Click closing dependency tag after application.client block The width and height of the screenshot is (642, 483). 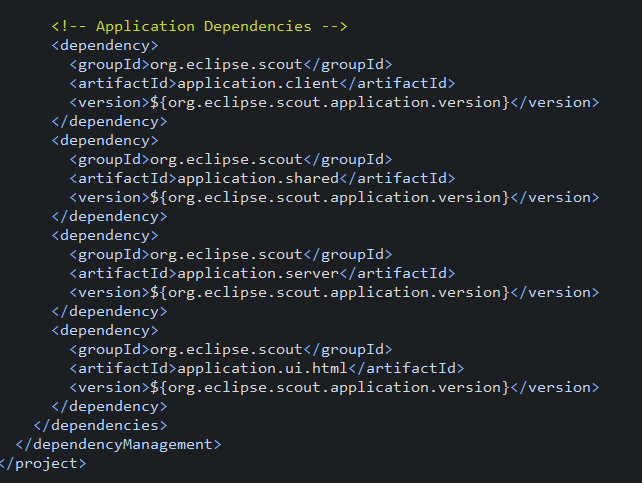coord(109,122)
